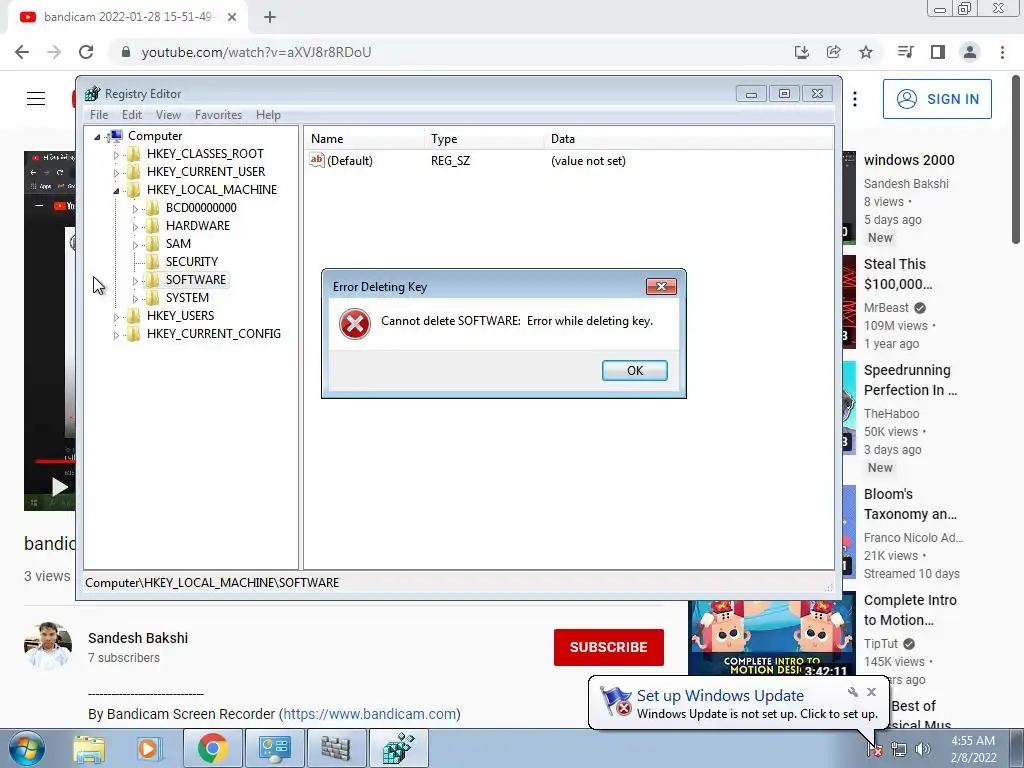Viewport: 1024px width, 768px height.
Task: Select the Computer root icon
Action: pyautogui.click(x=115, y=136)
